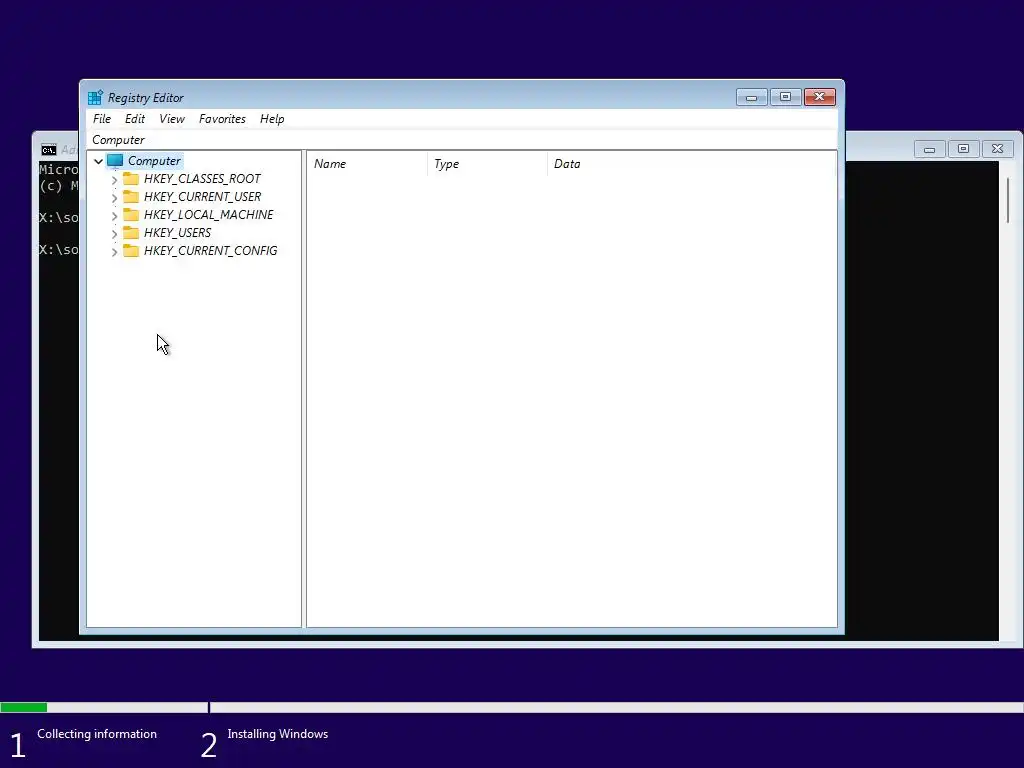
Task: Maximize the Command Prompt window
Action: pyautogui.click(x=963, y=149)
